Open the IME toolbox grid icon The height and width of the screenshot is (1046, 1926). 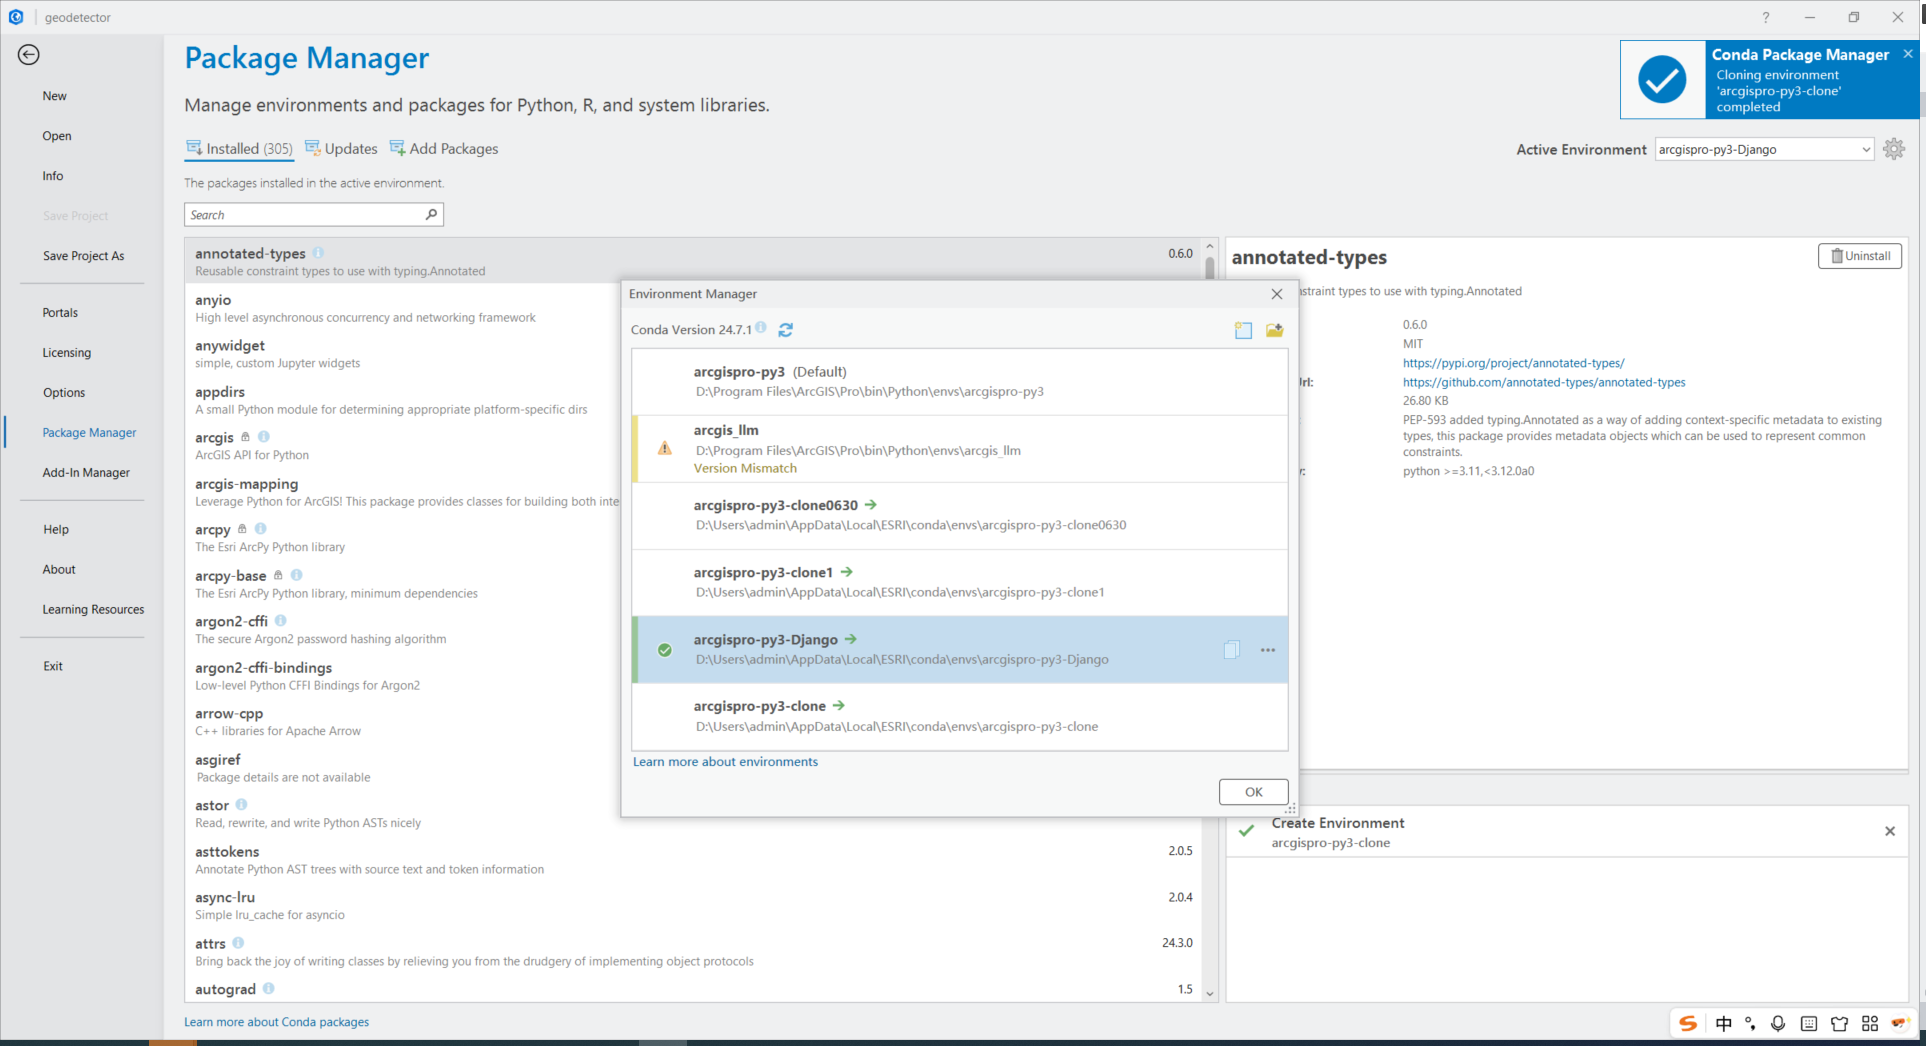click(x=1870, y=1023)
